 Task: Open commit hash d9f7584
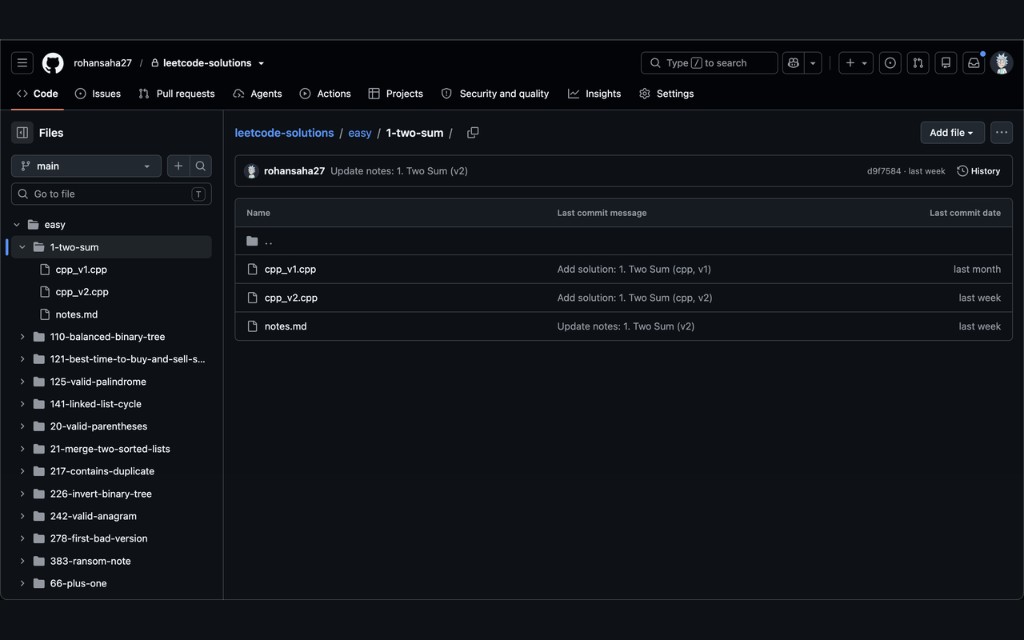(x=884, y=171)
